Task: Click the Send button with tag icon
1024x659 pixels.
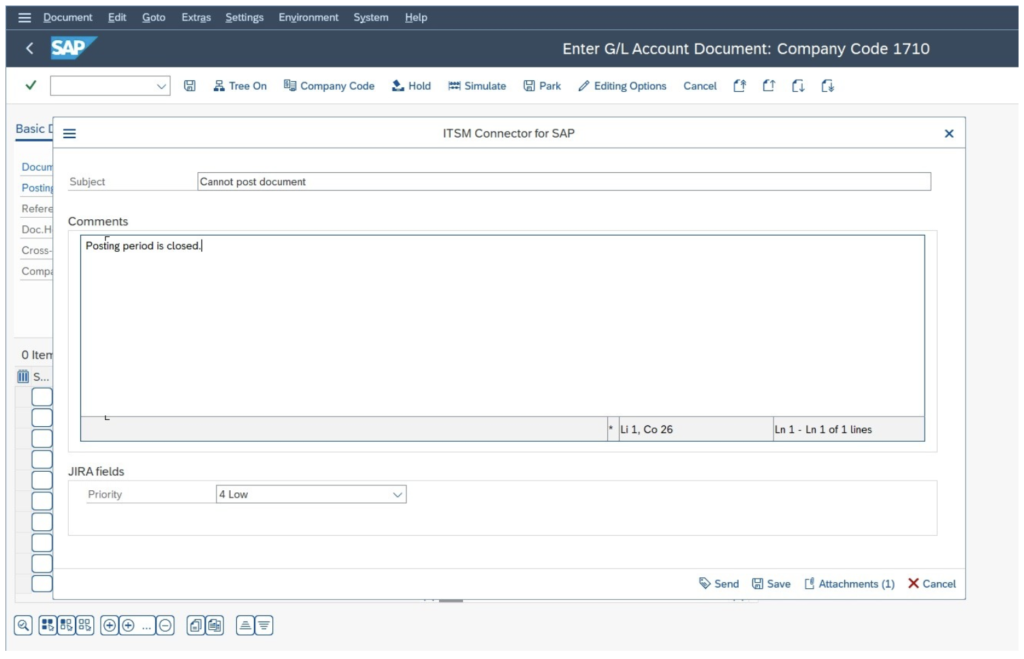Action: pos(718,583)
